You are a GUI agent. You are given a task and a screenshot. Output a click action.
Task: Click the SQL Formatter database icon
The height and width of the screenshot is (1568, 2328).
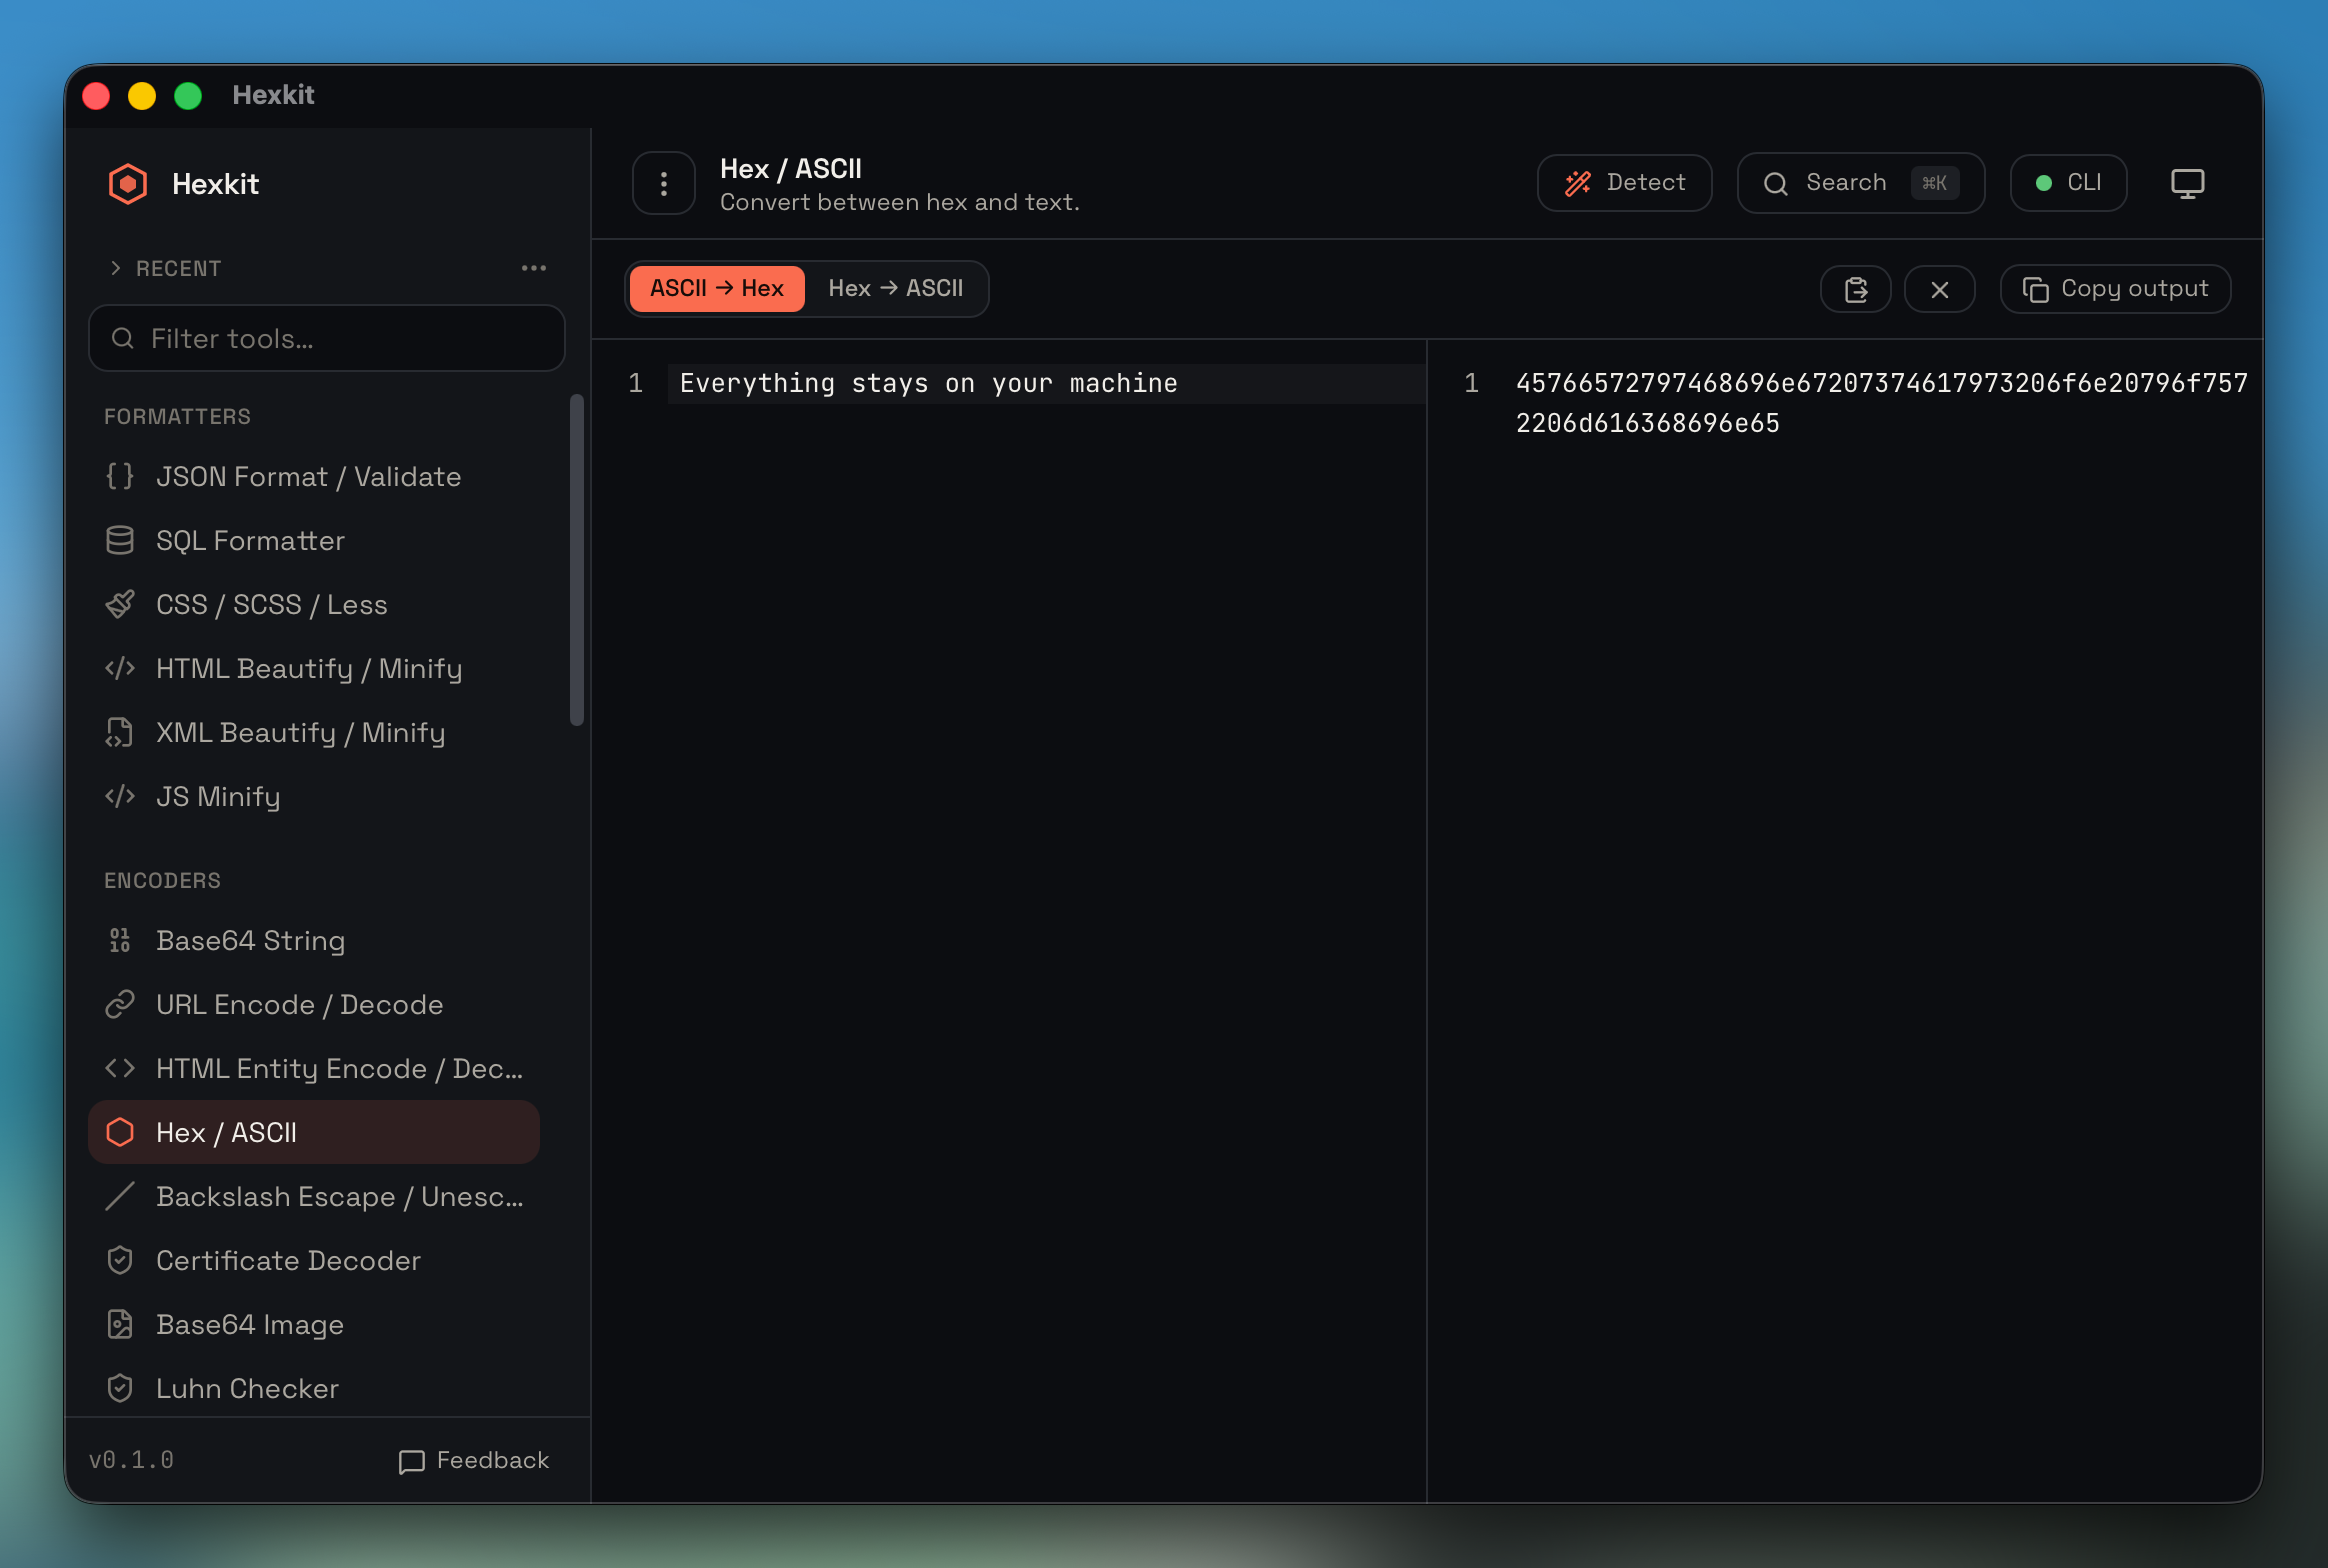(120, 541)
